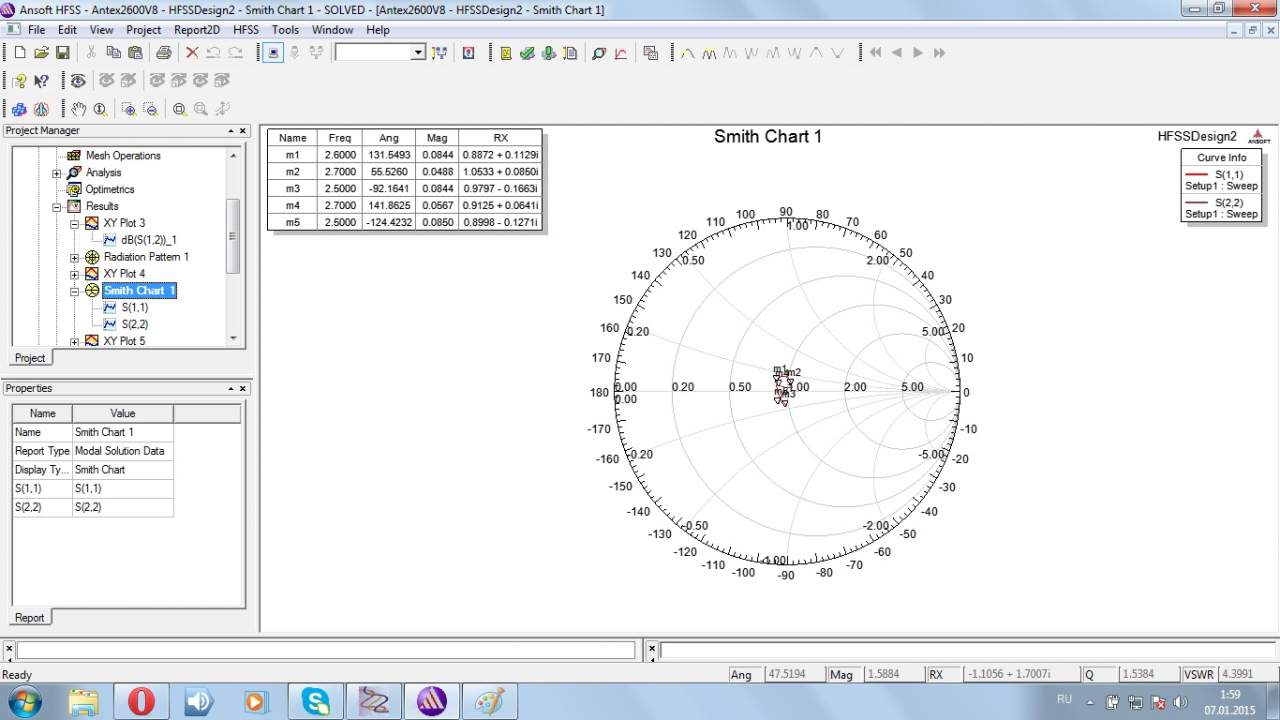Open the toolbar combo box dropdown
This screenshot has height=720, width=1280.
(418, 53)
